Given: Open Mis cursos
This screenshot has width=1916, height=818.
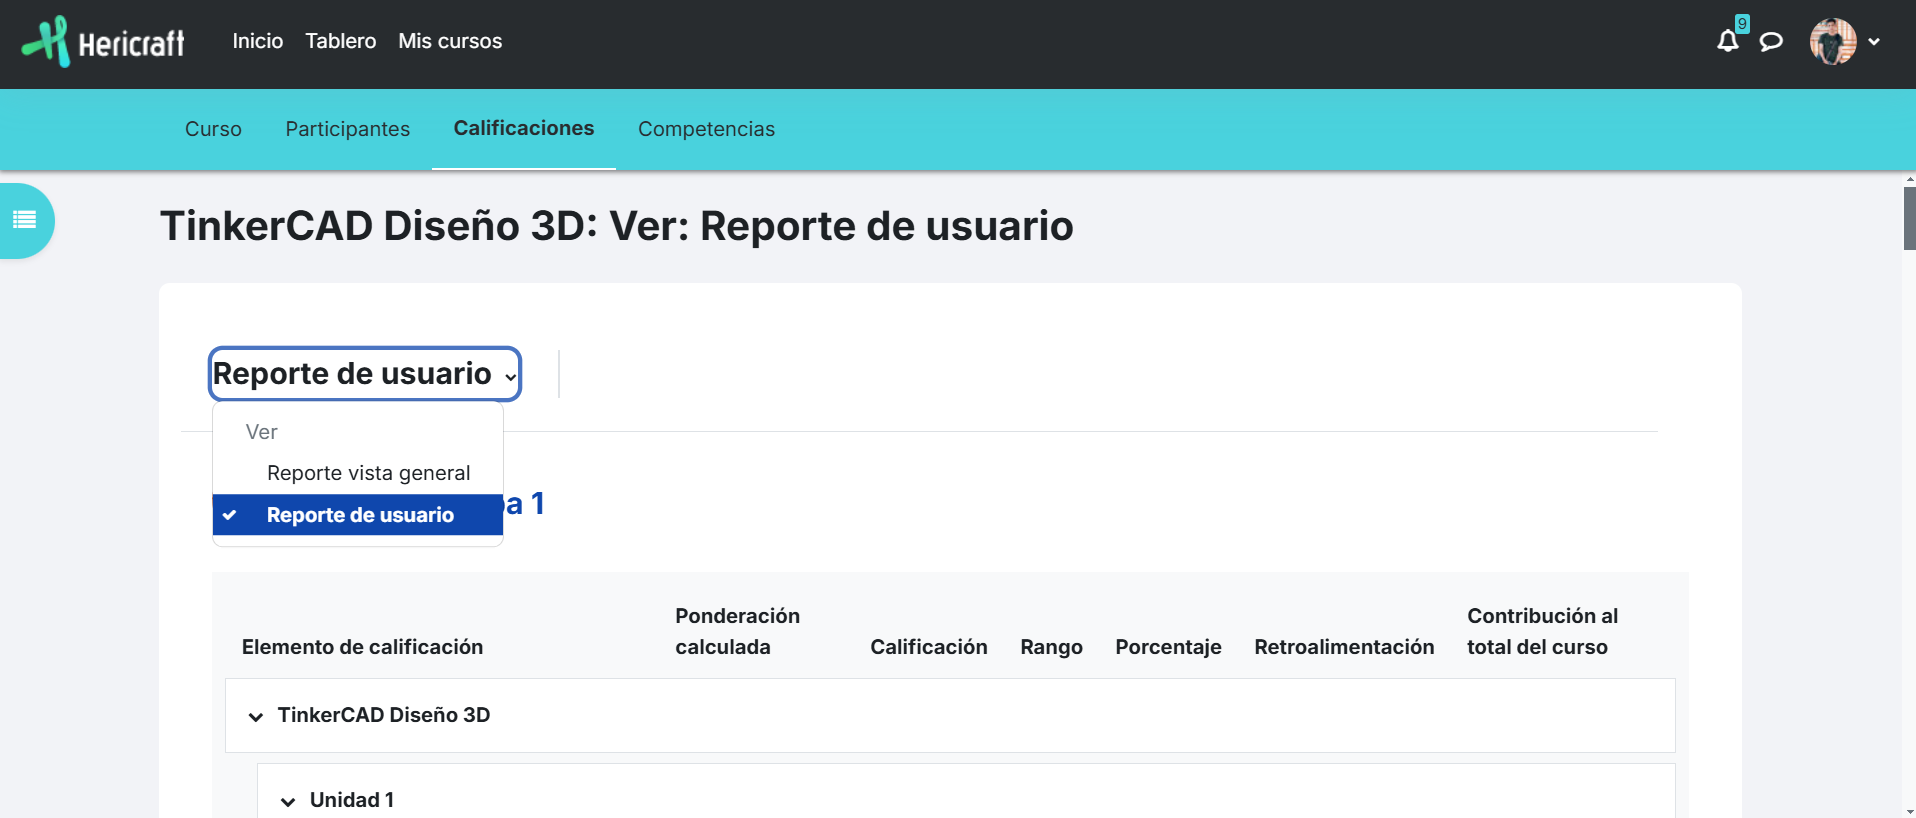Looking at the screenshot, I should pos(450,41).
